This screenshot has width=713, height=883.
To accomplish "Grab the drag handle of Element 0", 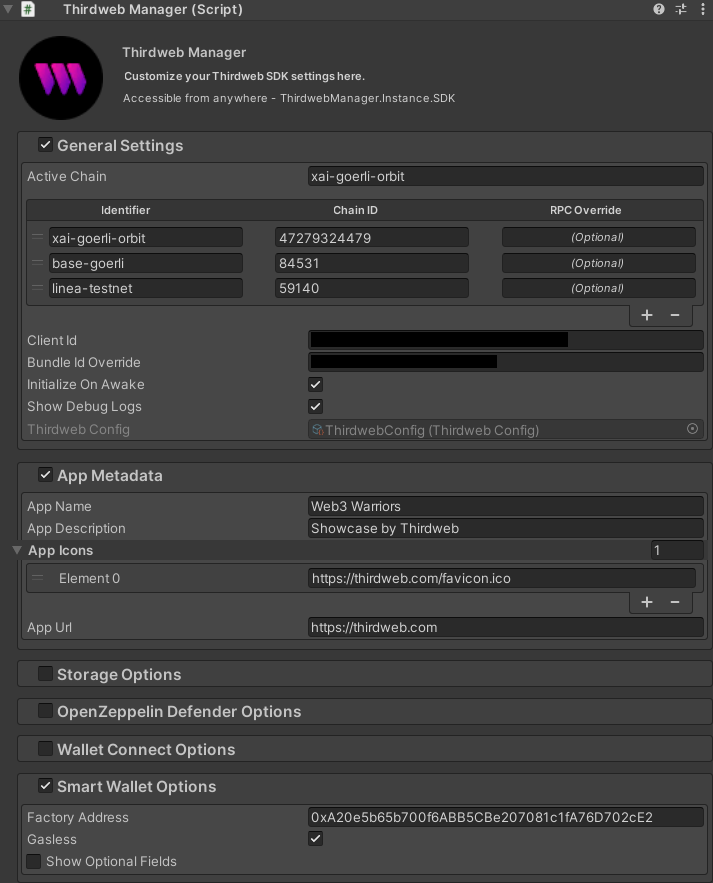I will tap(37, 577).
